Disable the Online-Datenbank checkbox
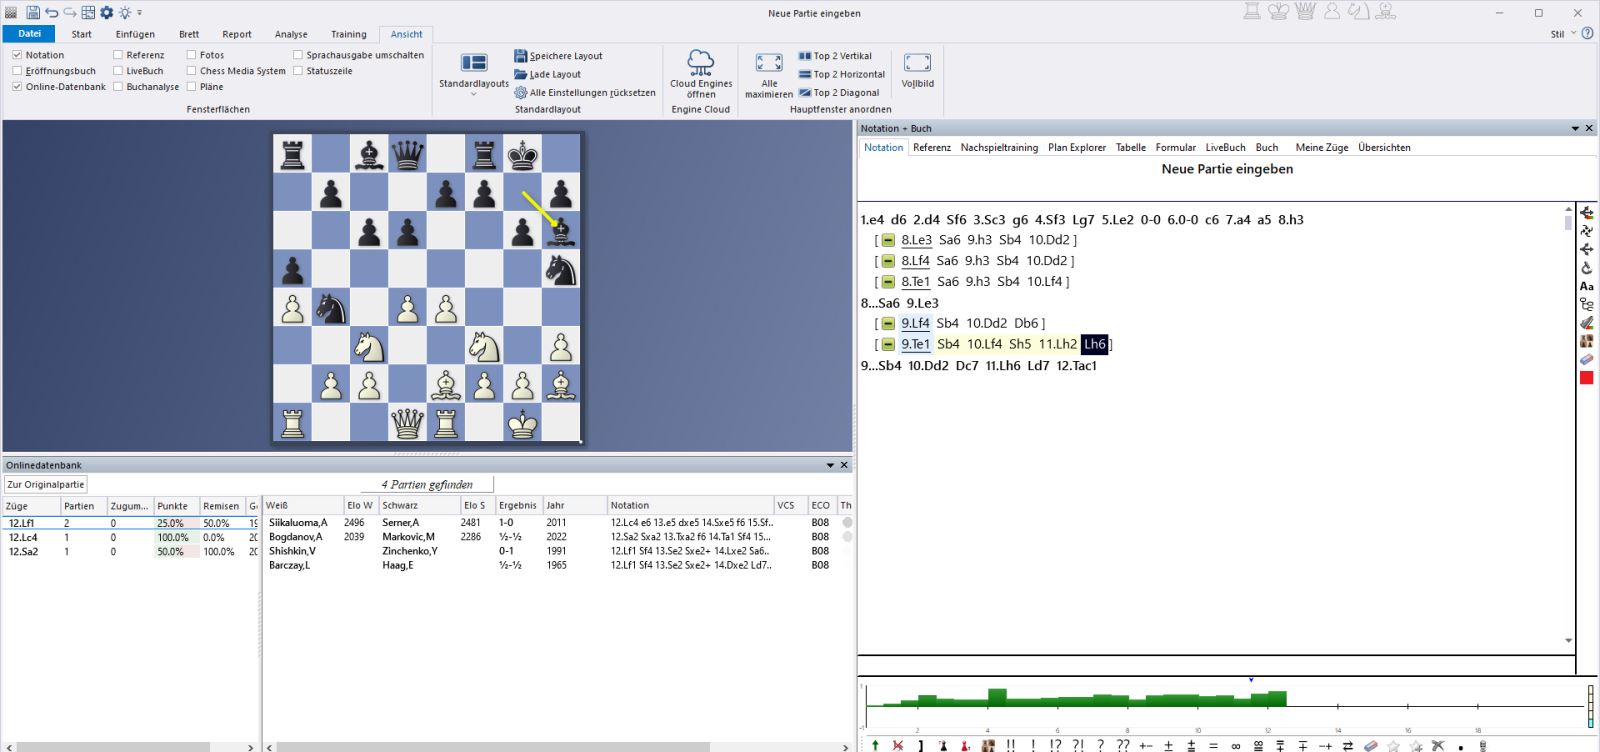Image resolution: width=1600 pixels, height=752 pixels. coord(17,87)
